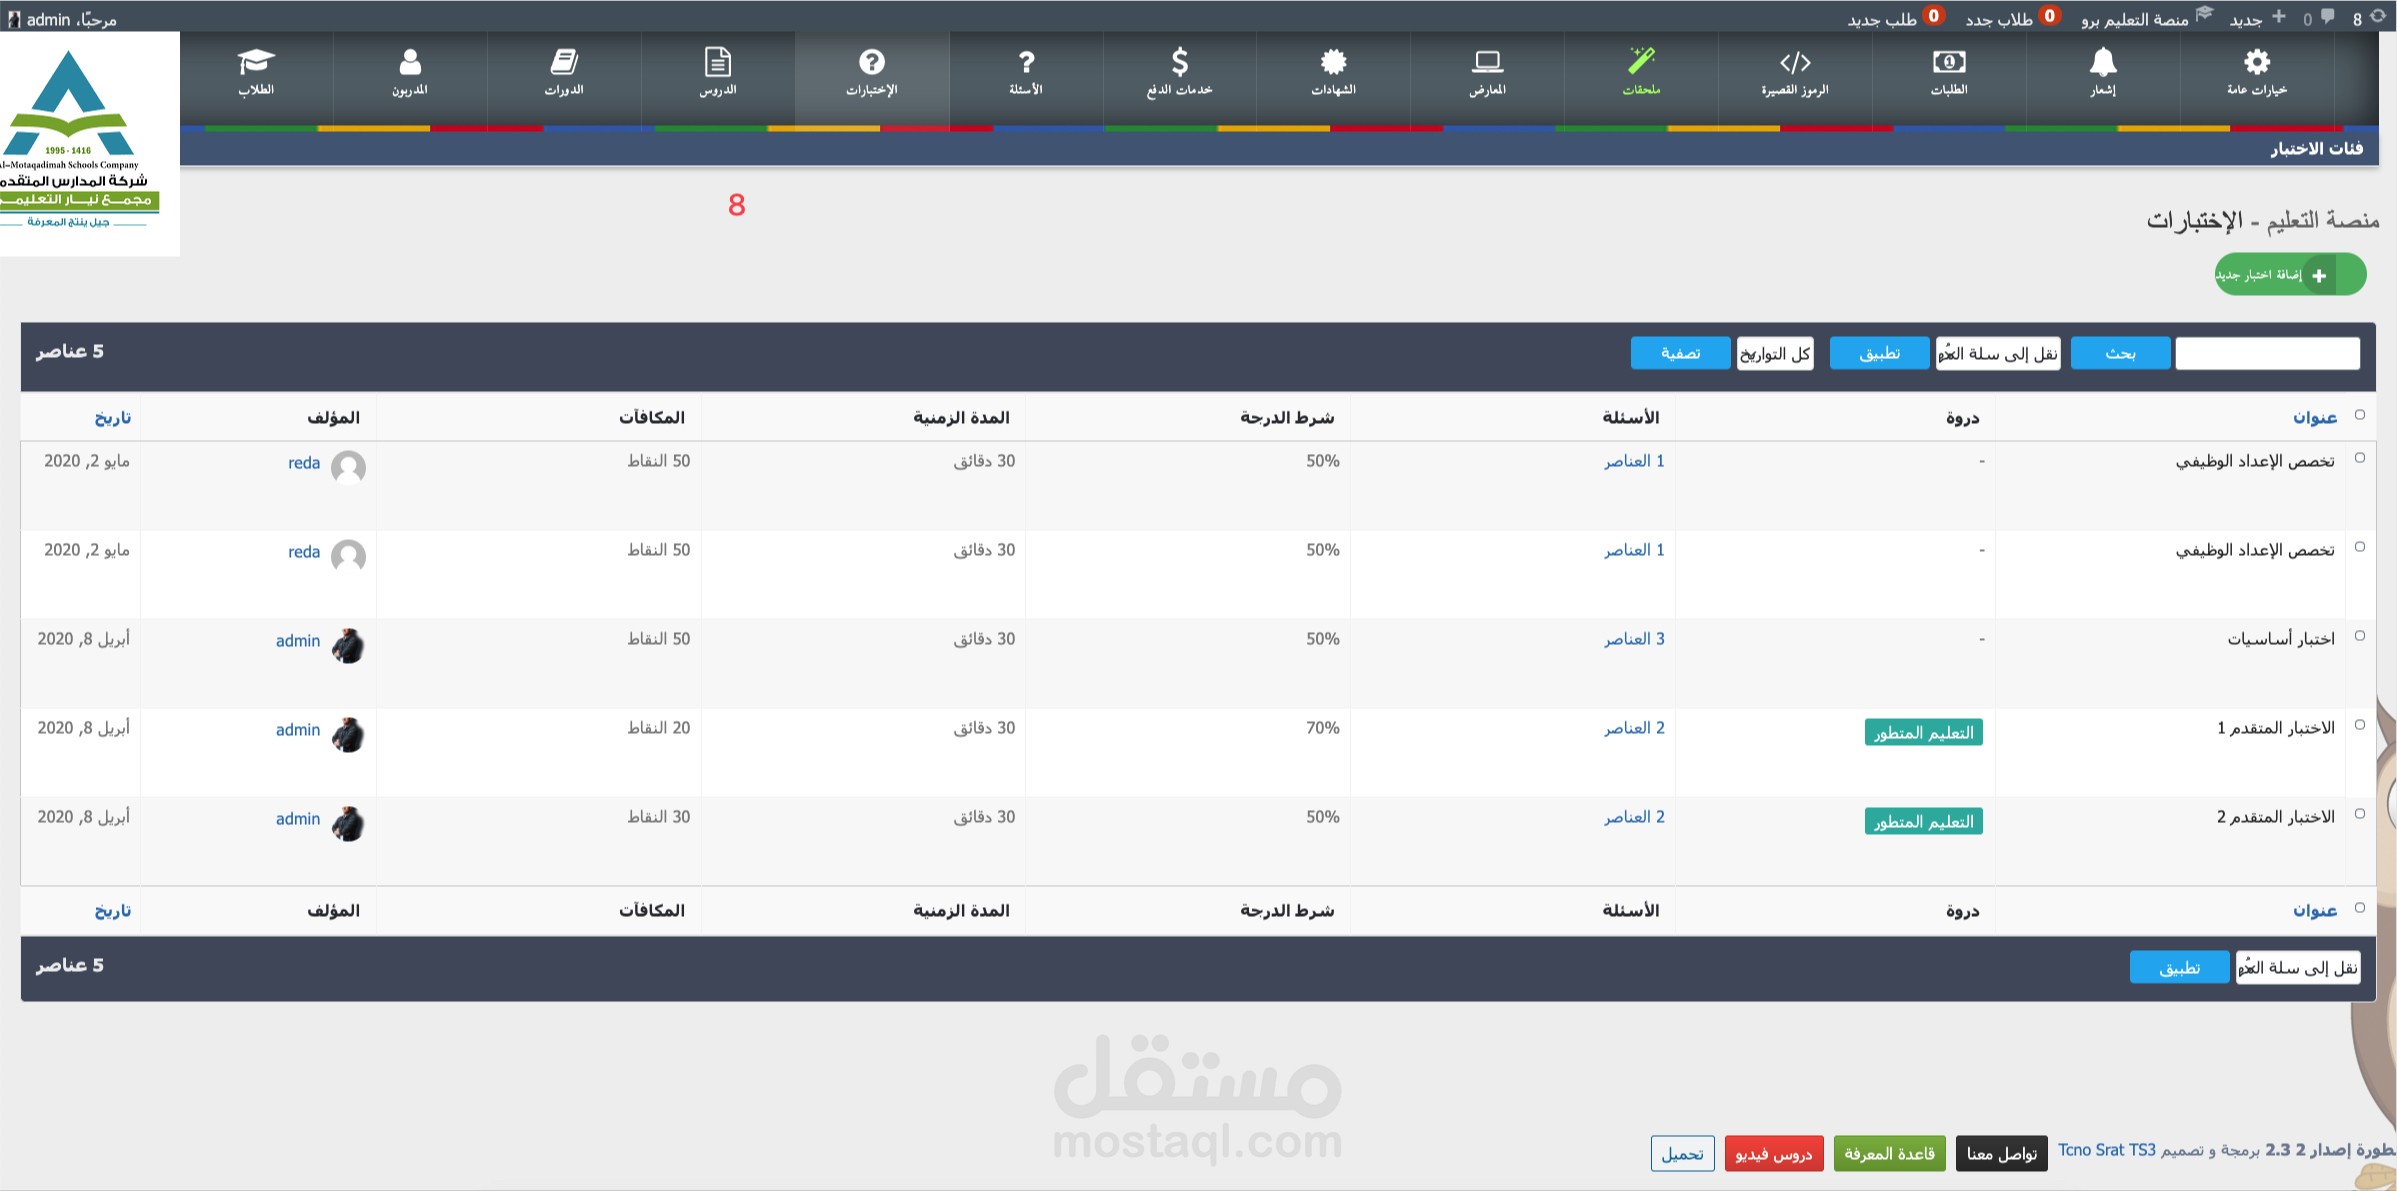Image resolution: width=2397 pixels, height=1191 pixels.
Task: Open general options gear icon
Action: (2257, 63)
